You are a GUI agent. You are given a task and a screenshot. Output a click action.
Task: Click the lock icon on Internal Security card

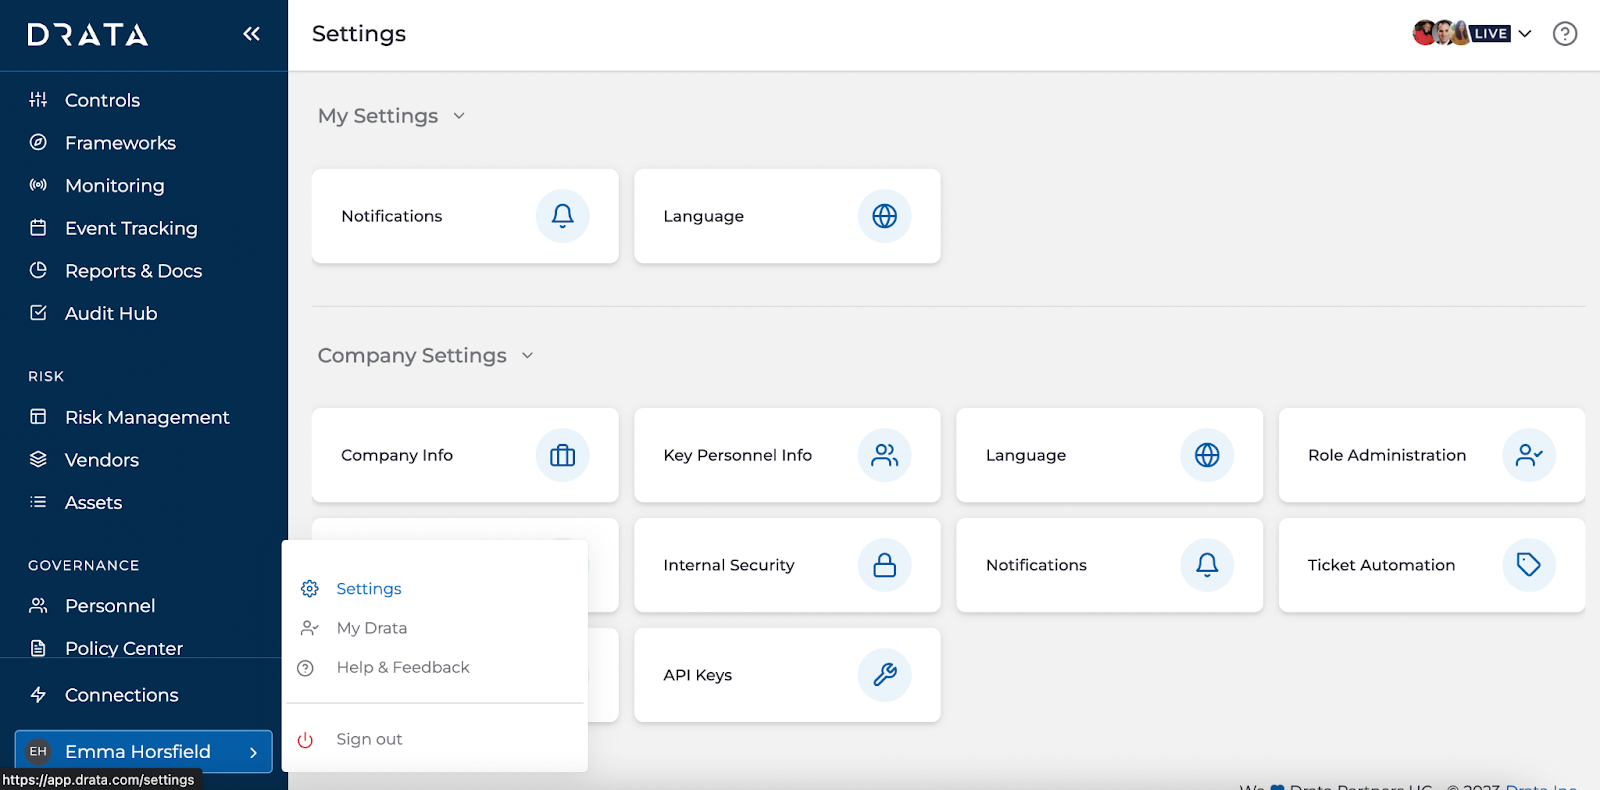(885, 565)
